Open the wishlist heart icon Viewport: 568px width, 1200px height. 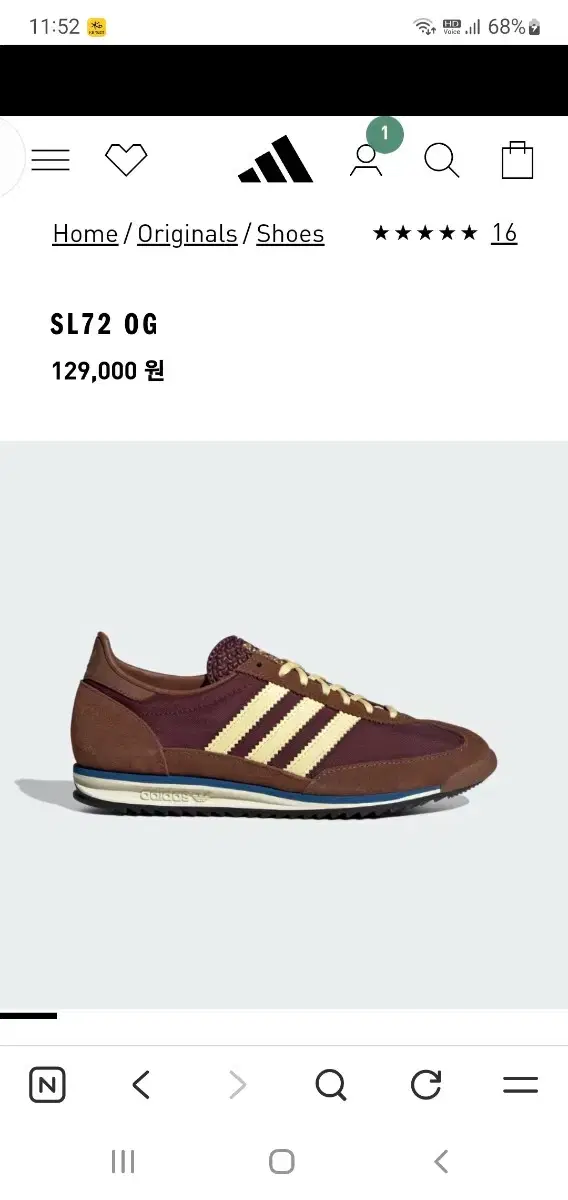tap(126, 160)
